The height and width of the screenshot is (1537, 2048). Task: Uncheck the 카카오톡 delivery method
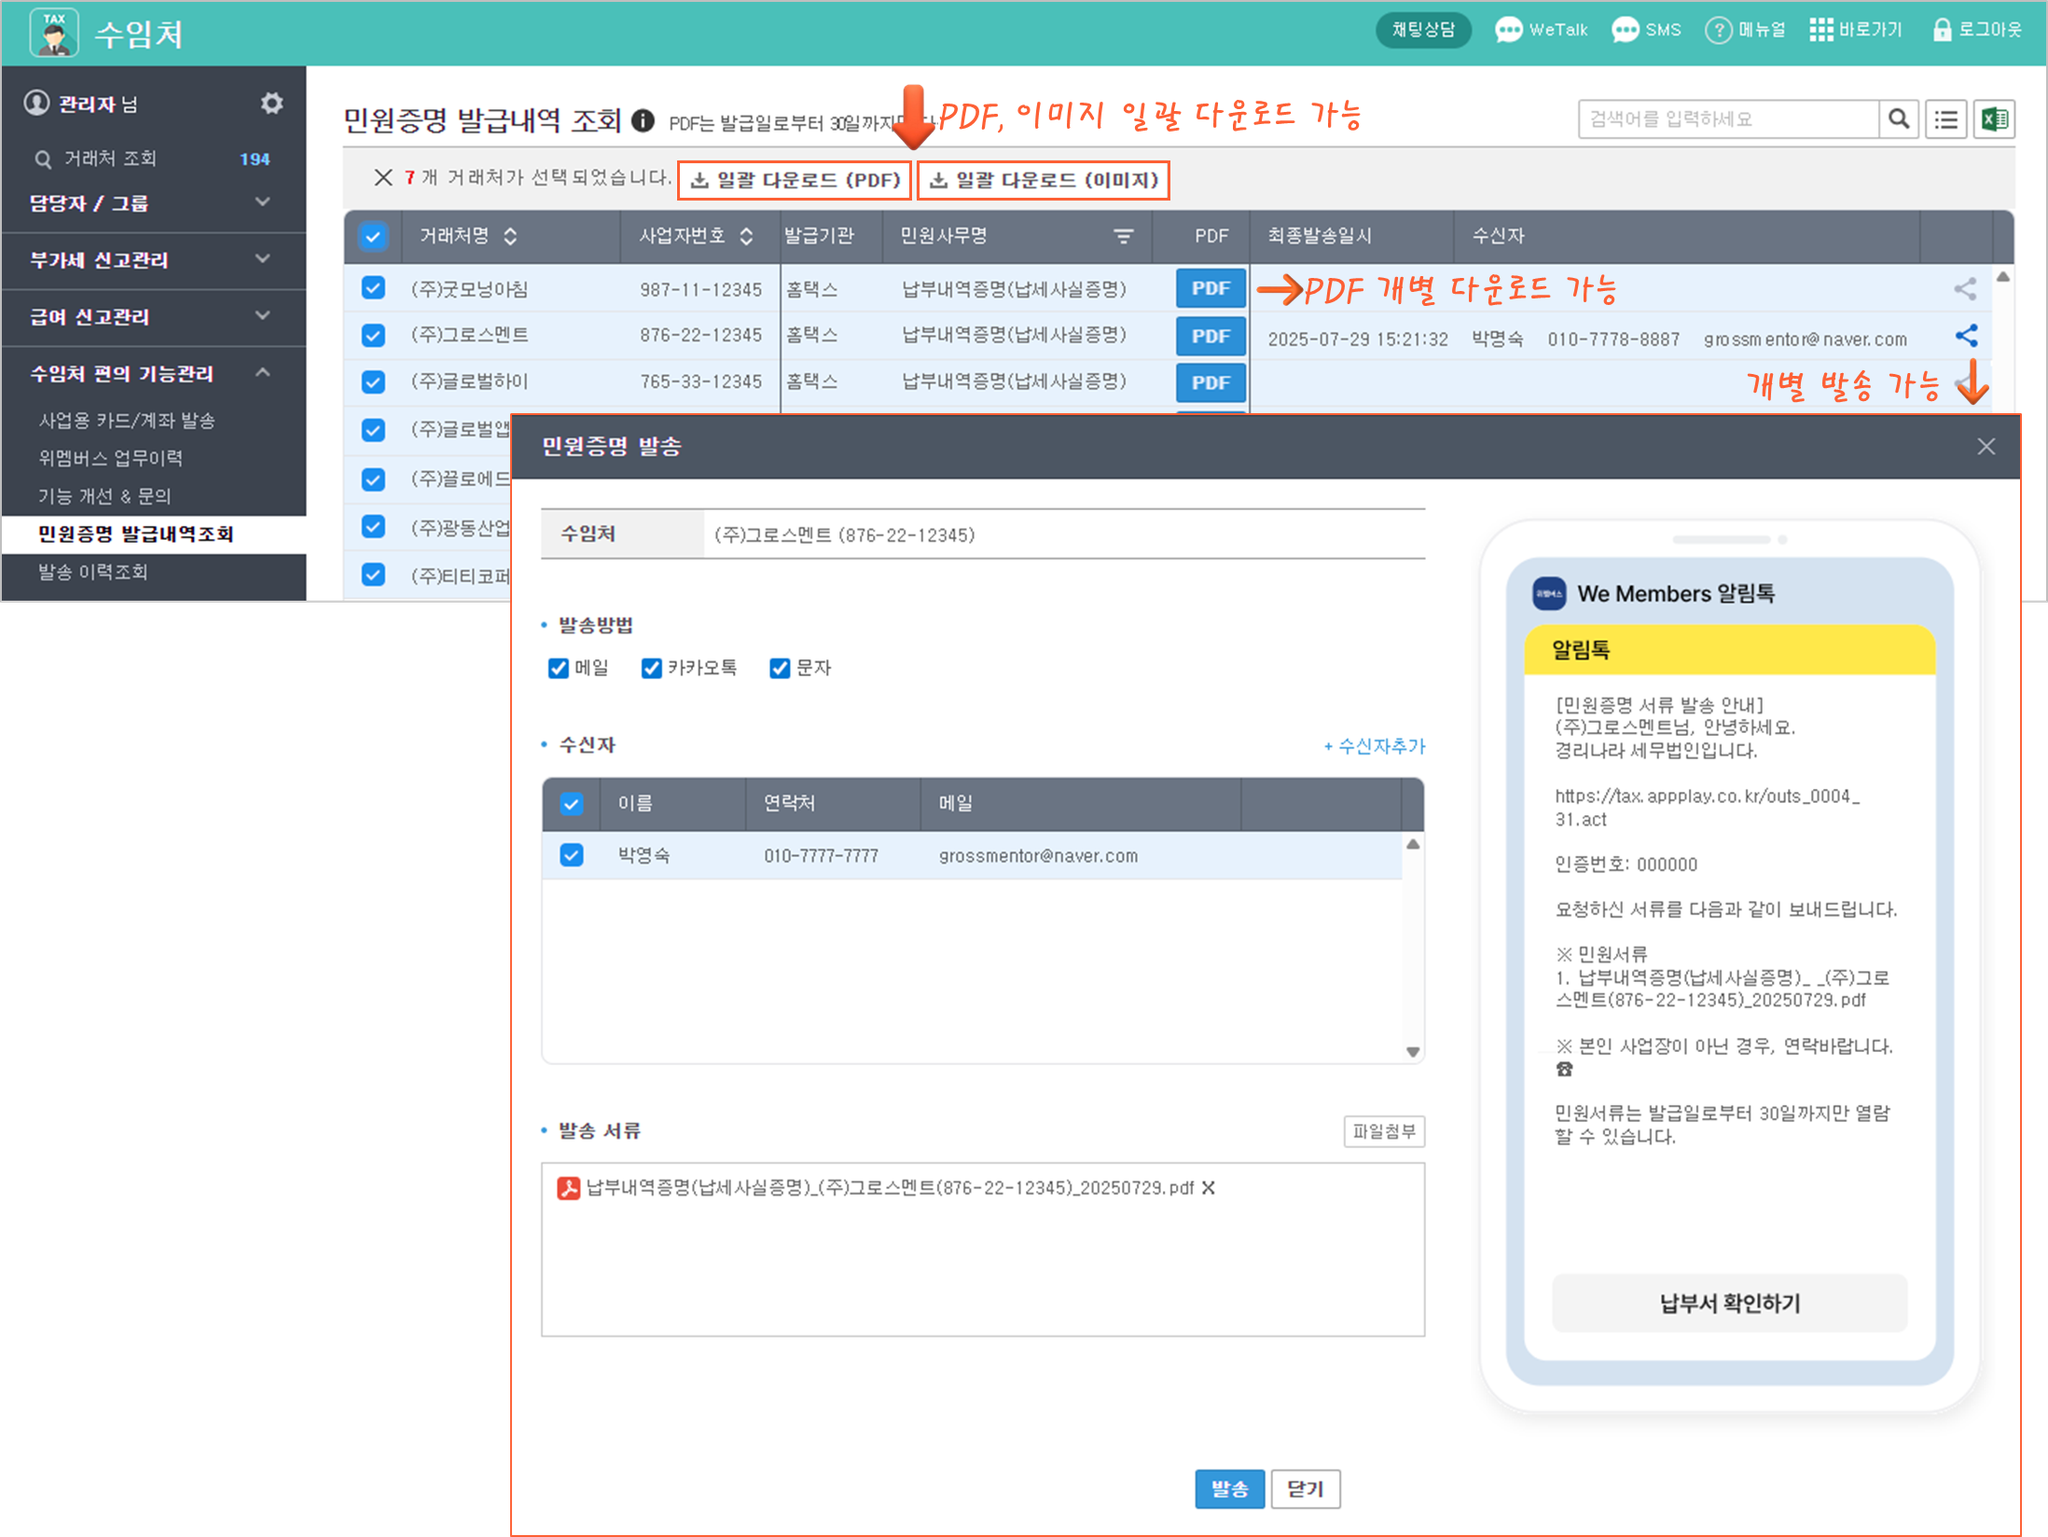[x=651, y=668]
